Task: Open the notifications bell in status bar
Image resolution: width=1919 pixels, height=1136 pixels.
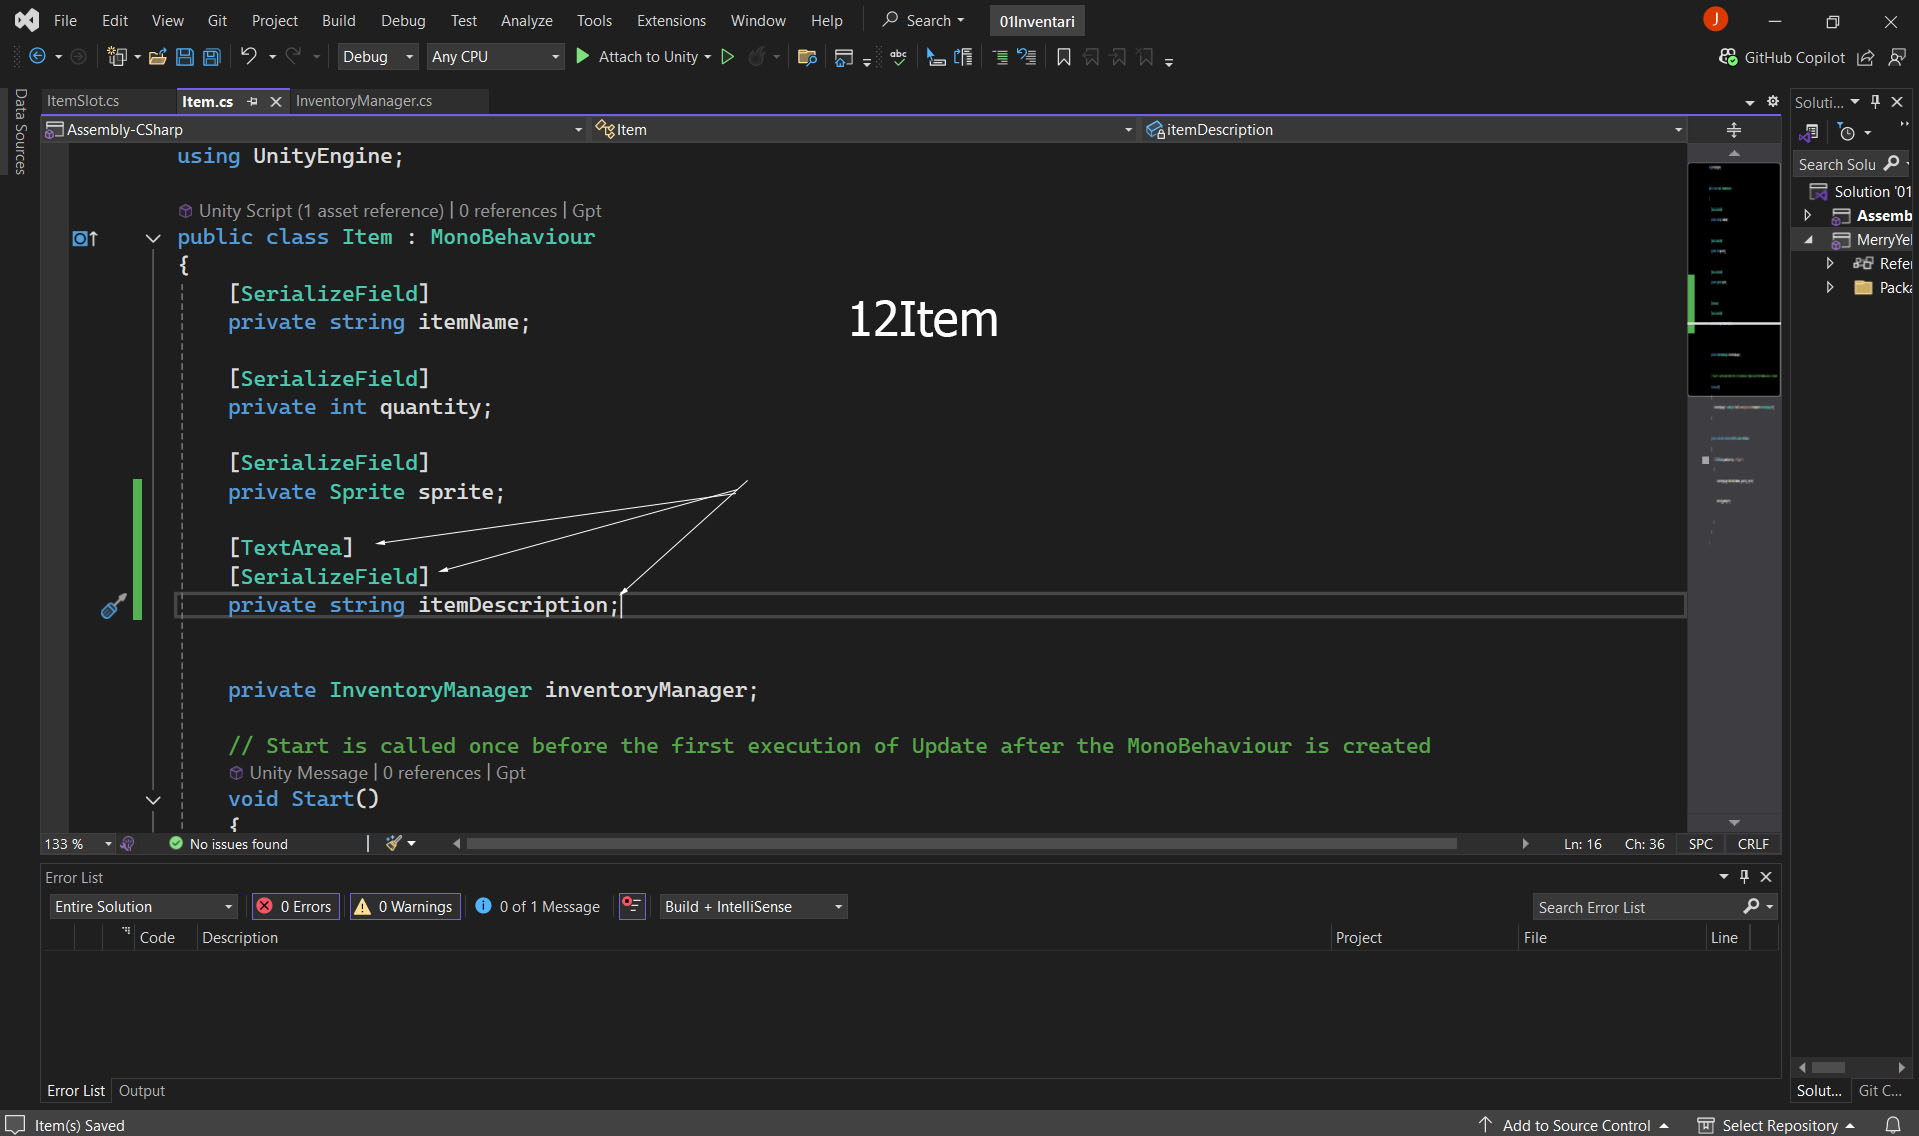Action: [x=1892, y=1125]
